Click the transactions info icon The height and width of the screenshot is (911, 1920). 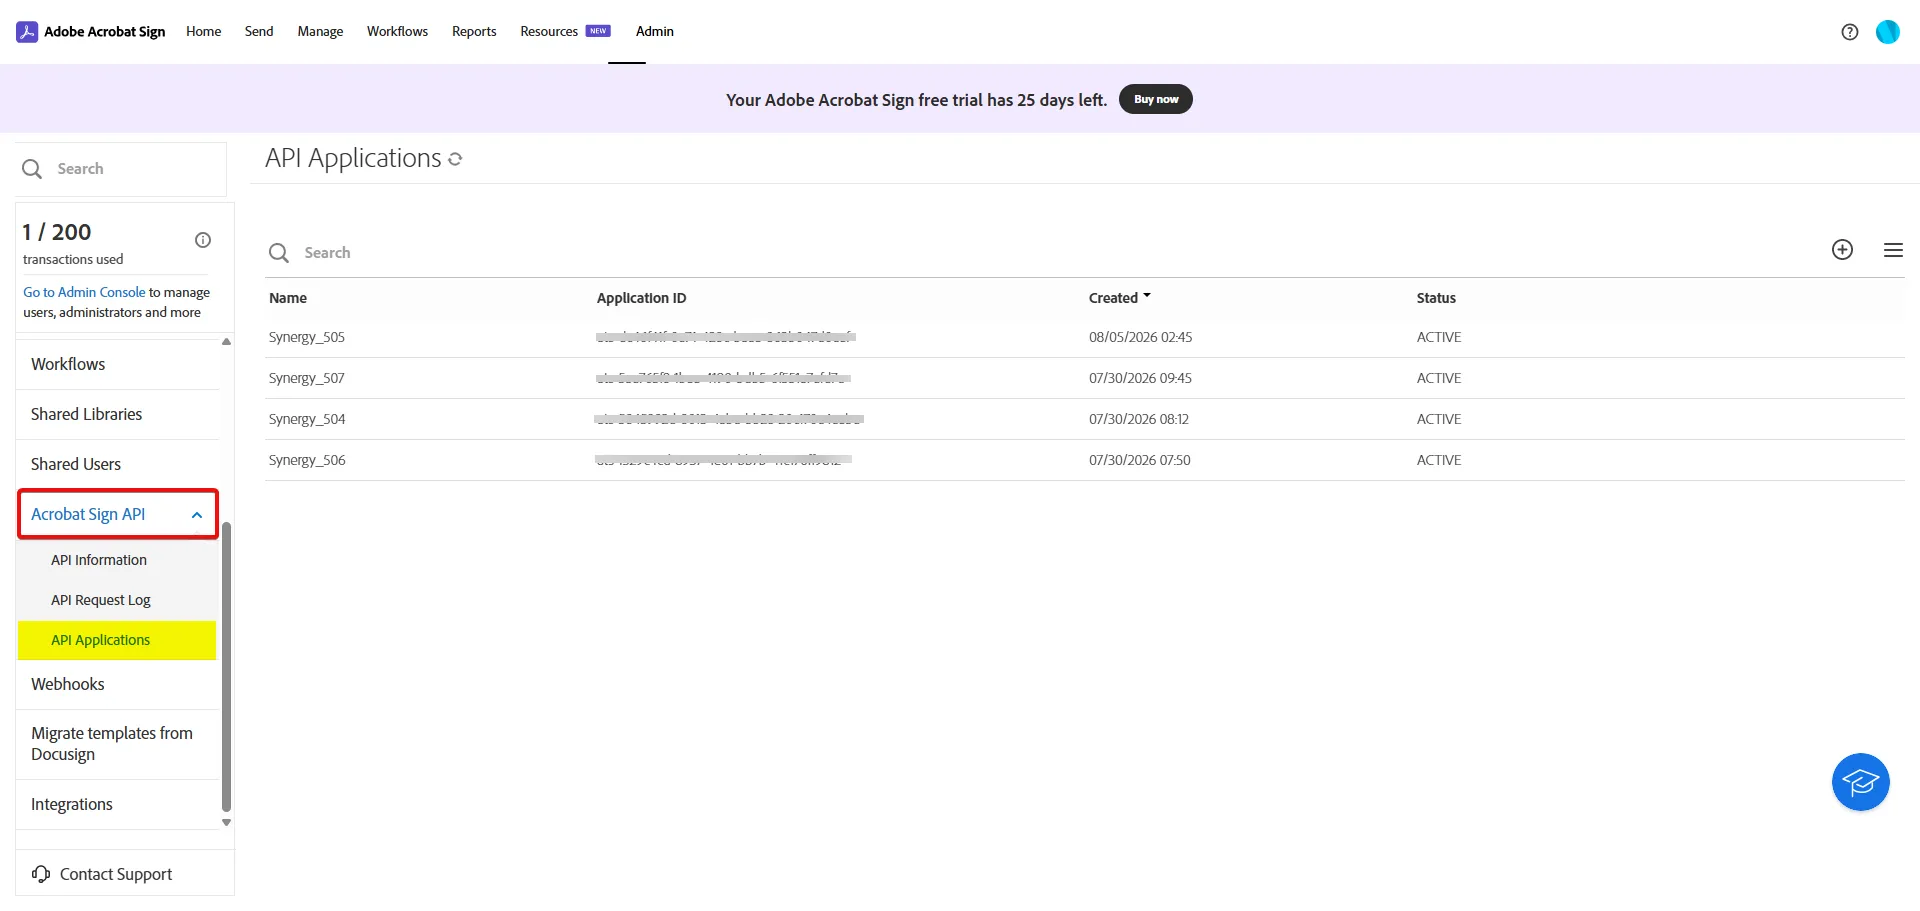[x=203, y=240]
